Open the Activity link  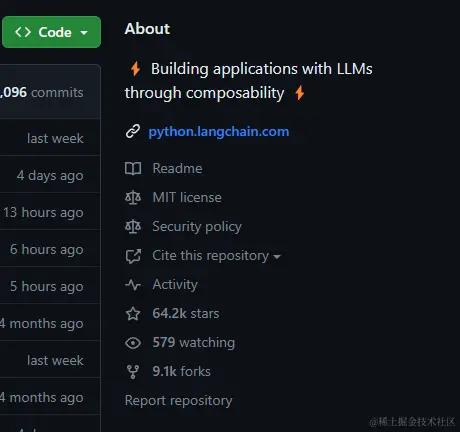pyautogui.click(x=175, y=284)
